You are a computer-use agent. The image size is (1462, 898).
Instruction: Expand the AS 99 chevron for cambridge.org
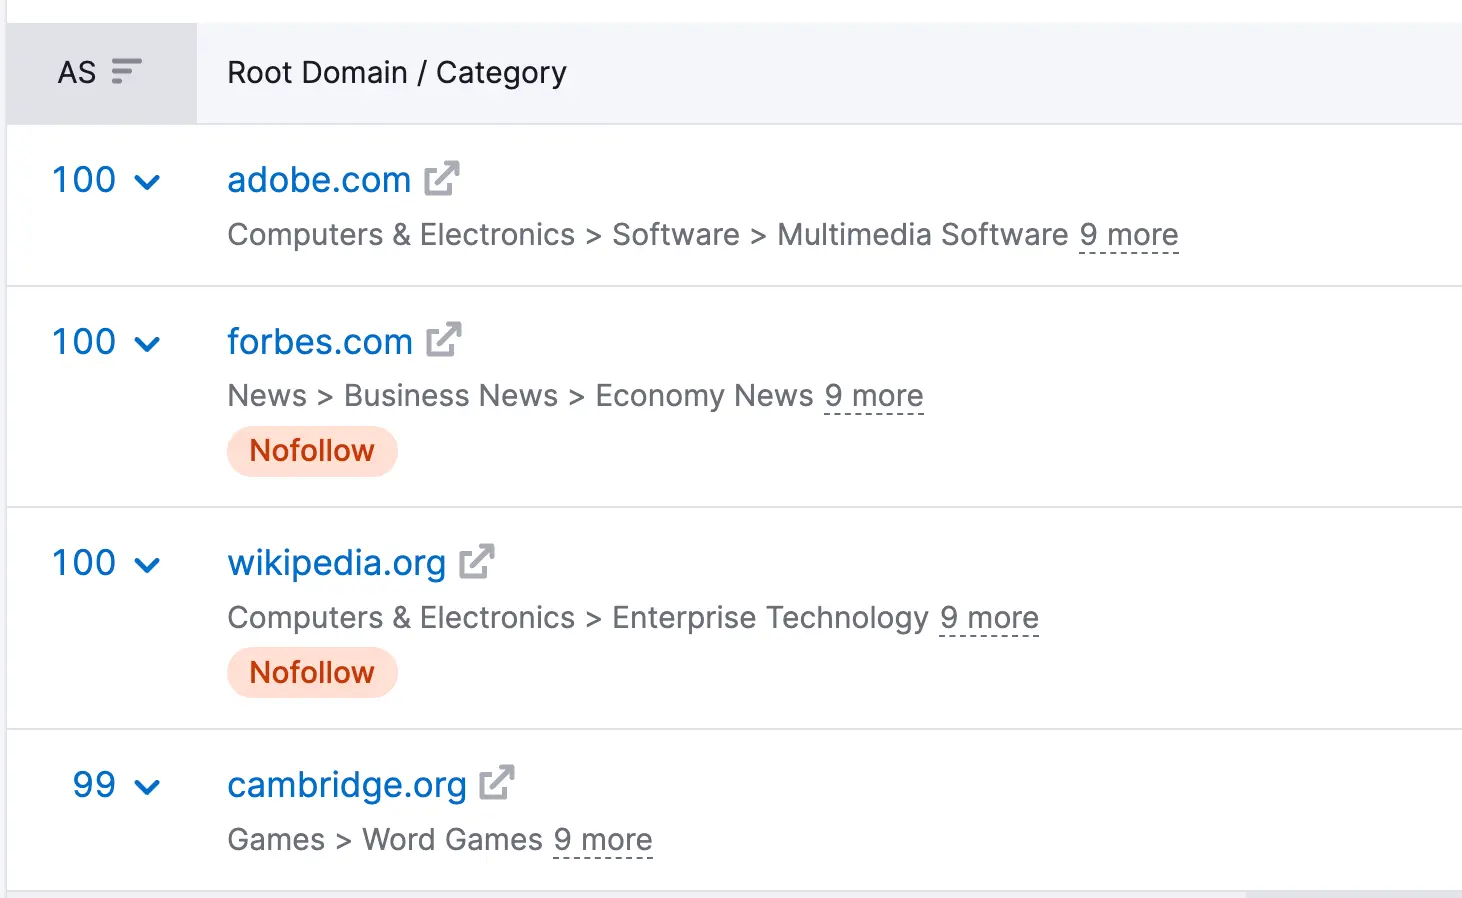pyautogui.click(x=147, y=787)
